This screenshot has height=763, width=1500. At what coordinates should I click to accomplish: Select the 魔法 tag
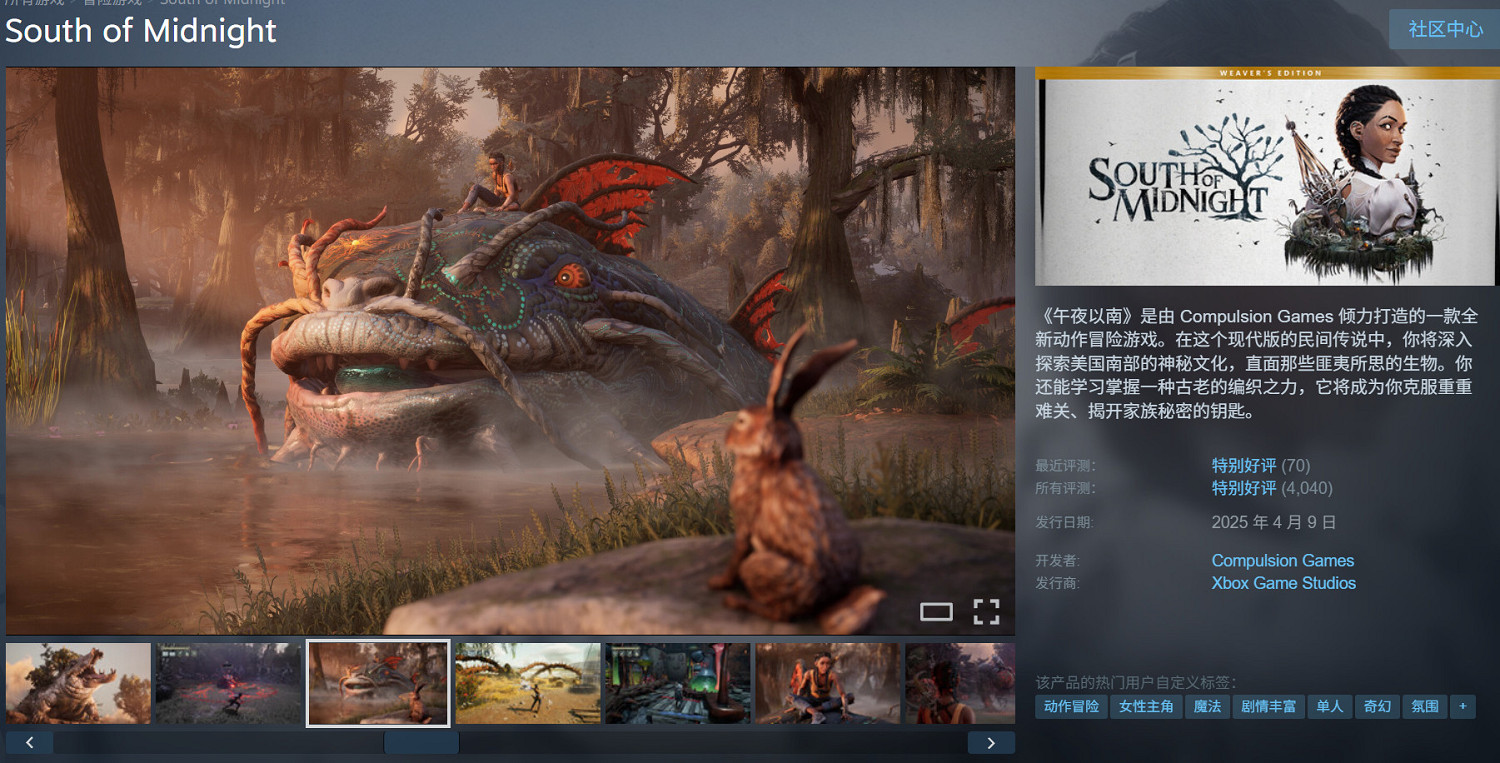[x=1207, y=706]
